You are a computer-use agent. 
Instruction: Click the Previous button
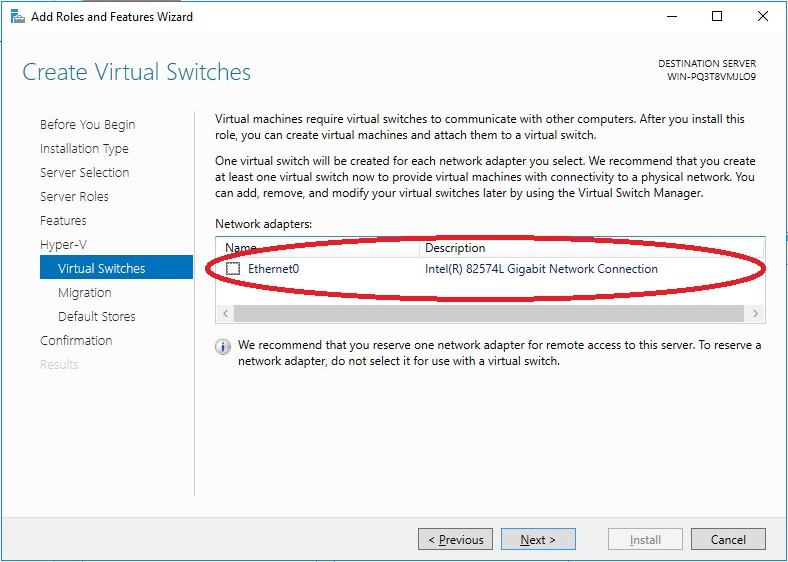pyautogui.click(x=455, y=540)
